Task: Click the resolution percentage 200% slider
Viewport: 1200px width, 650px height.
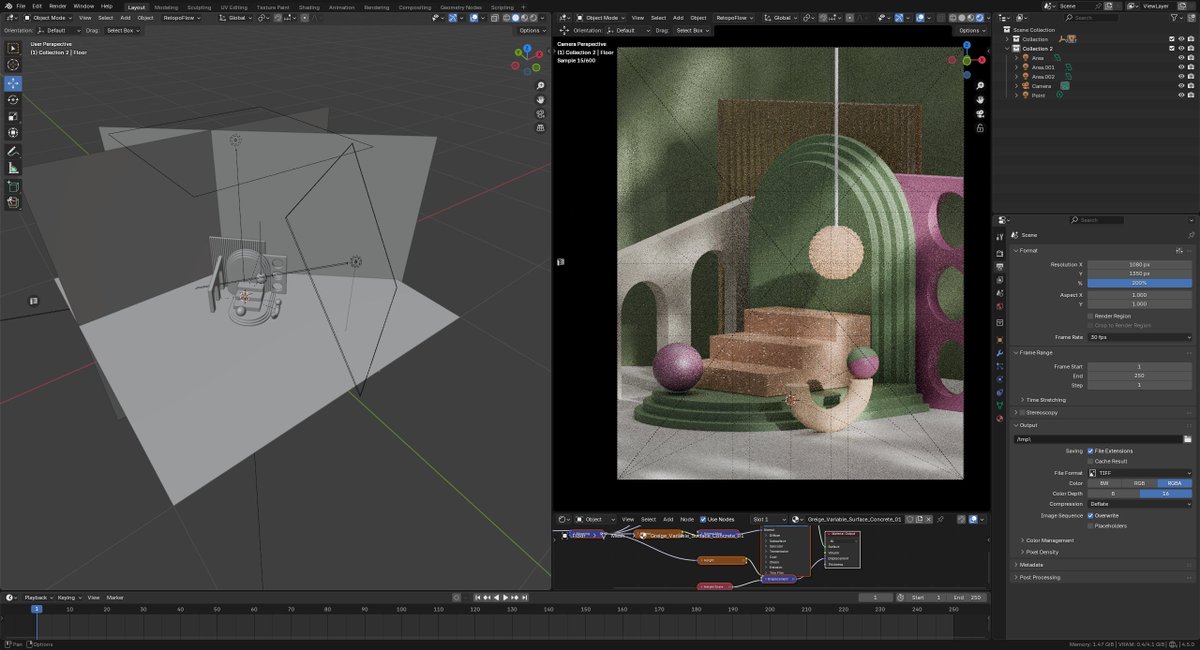Action: pos(1140,283)
